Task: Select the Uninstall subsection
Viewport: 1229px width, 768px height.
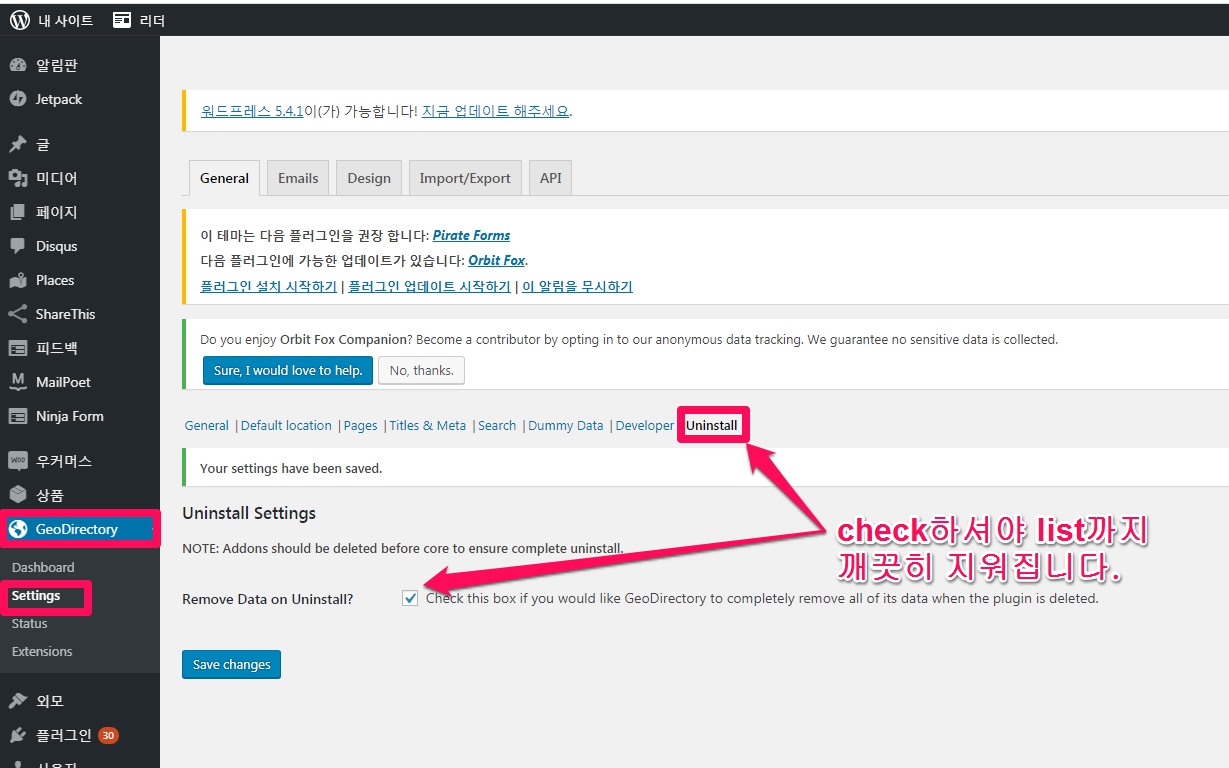Action: [712, 425]
